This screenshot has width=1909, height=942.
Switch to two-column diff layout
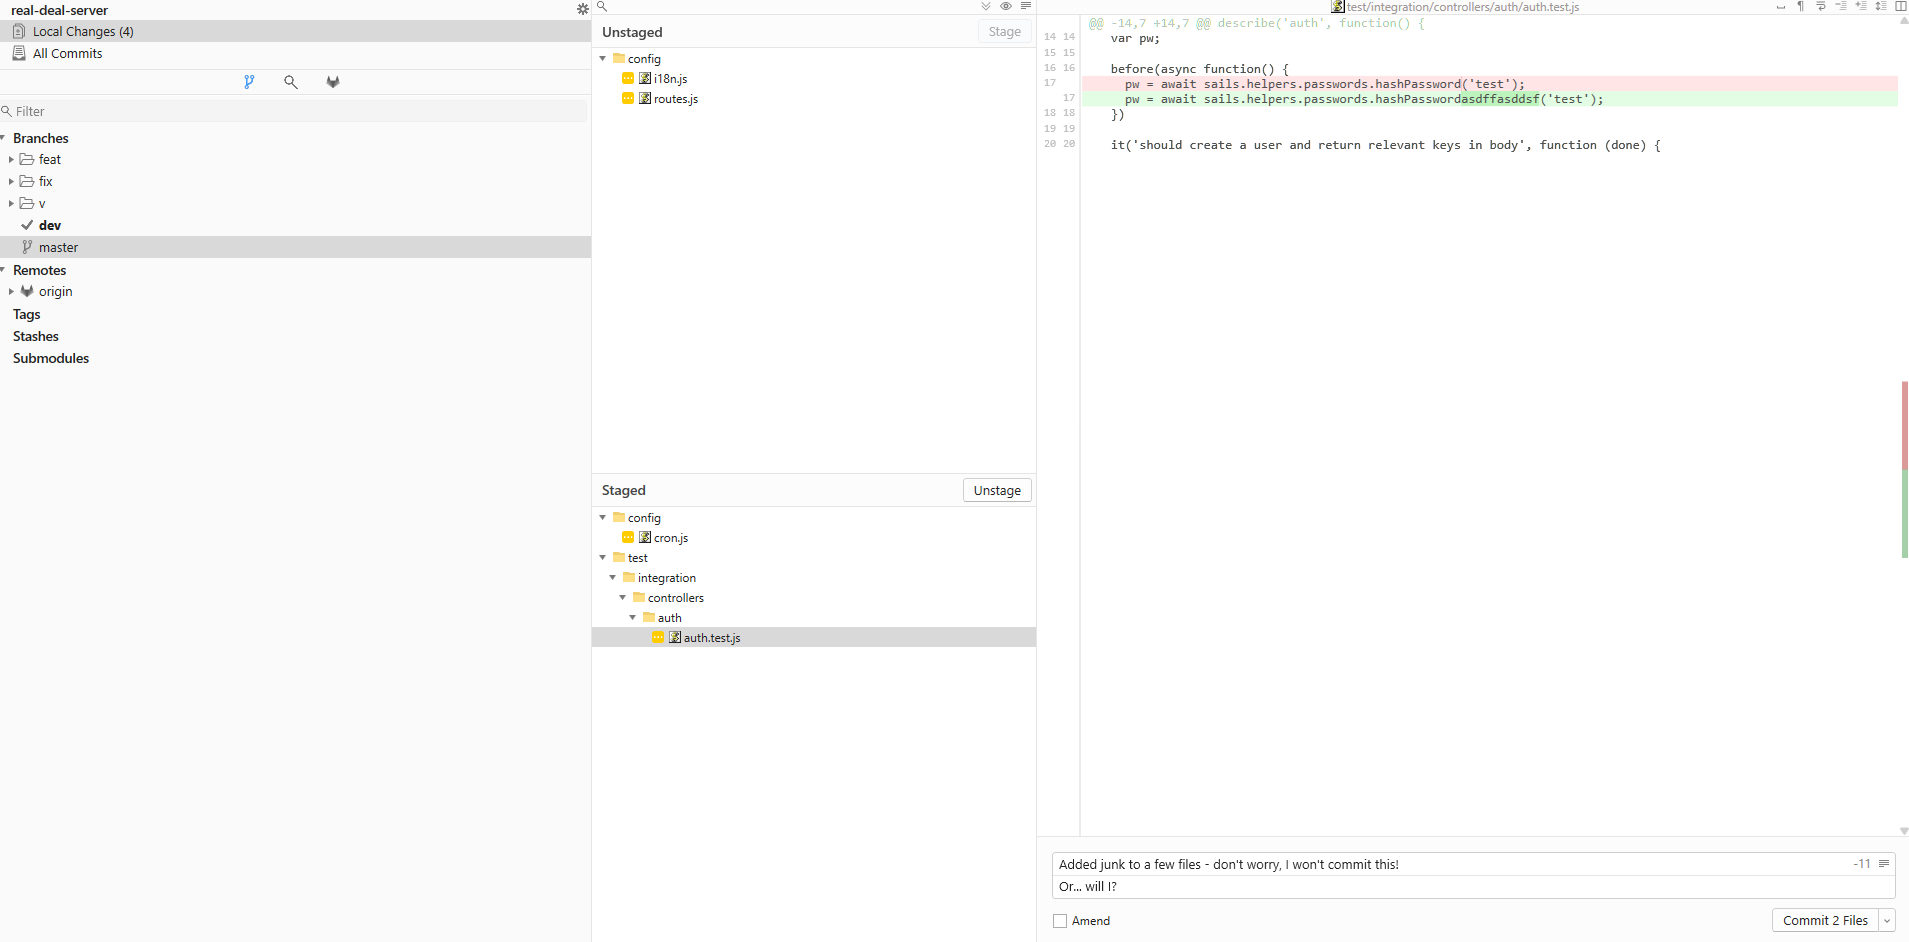click(x=1902, y=6)
